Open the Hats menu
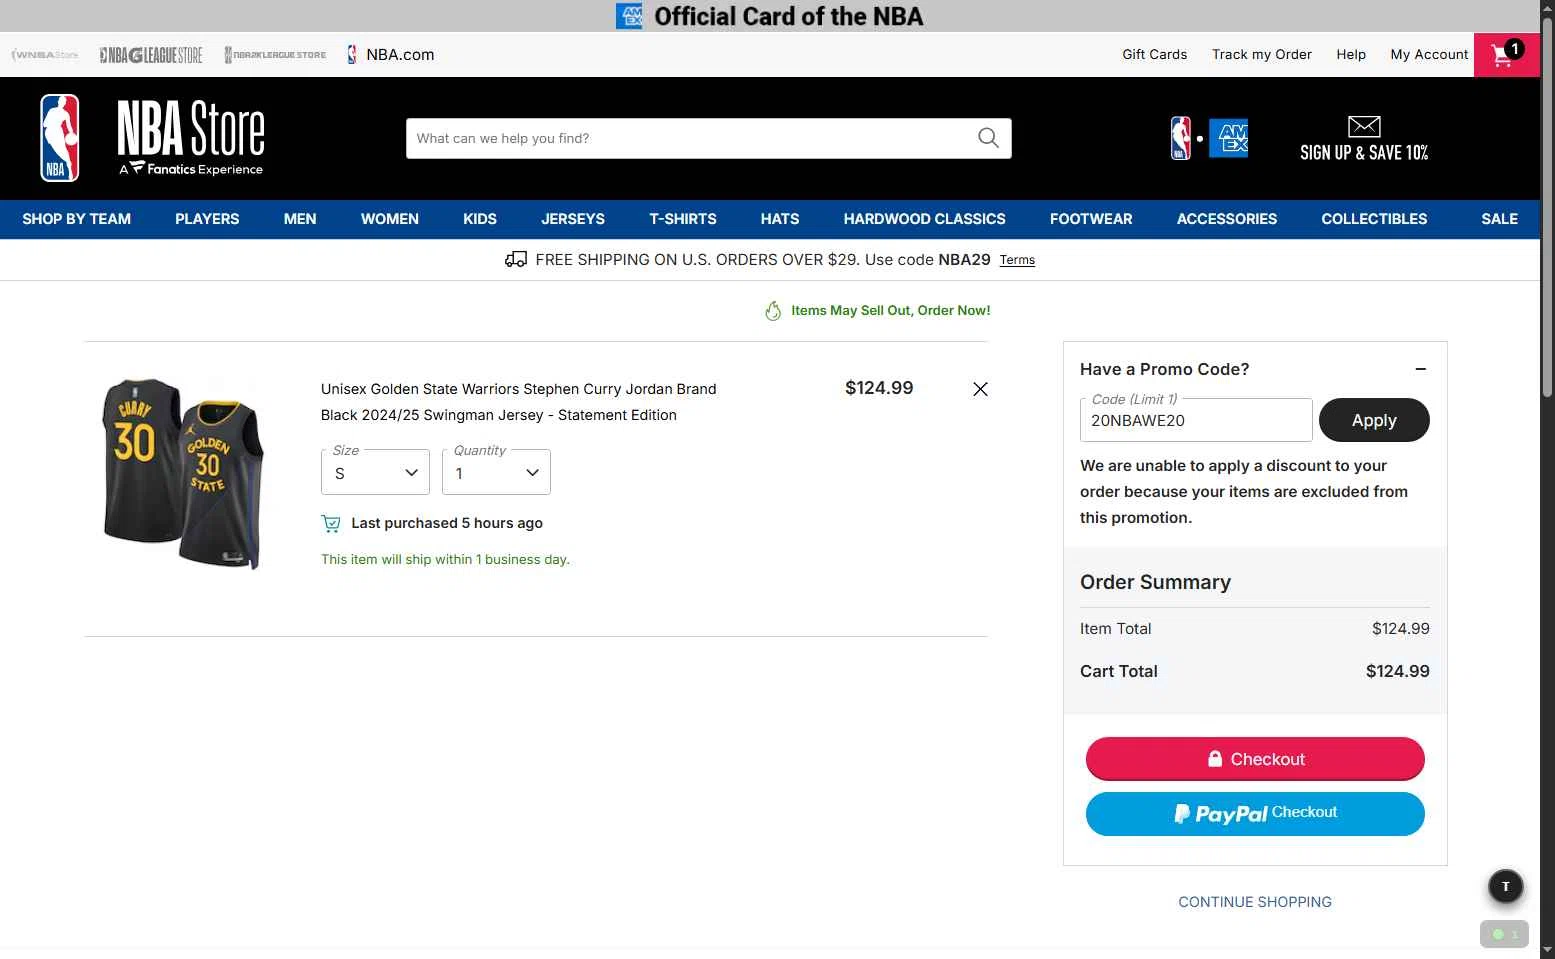This screenshot has width=1555, height=959. (780, 219)
